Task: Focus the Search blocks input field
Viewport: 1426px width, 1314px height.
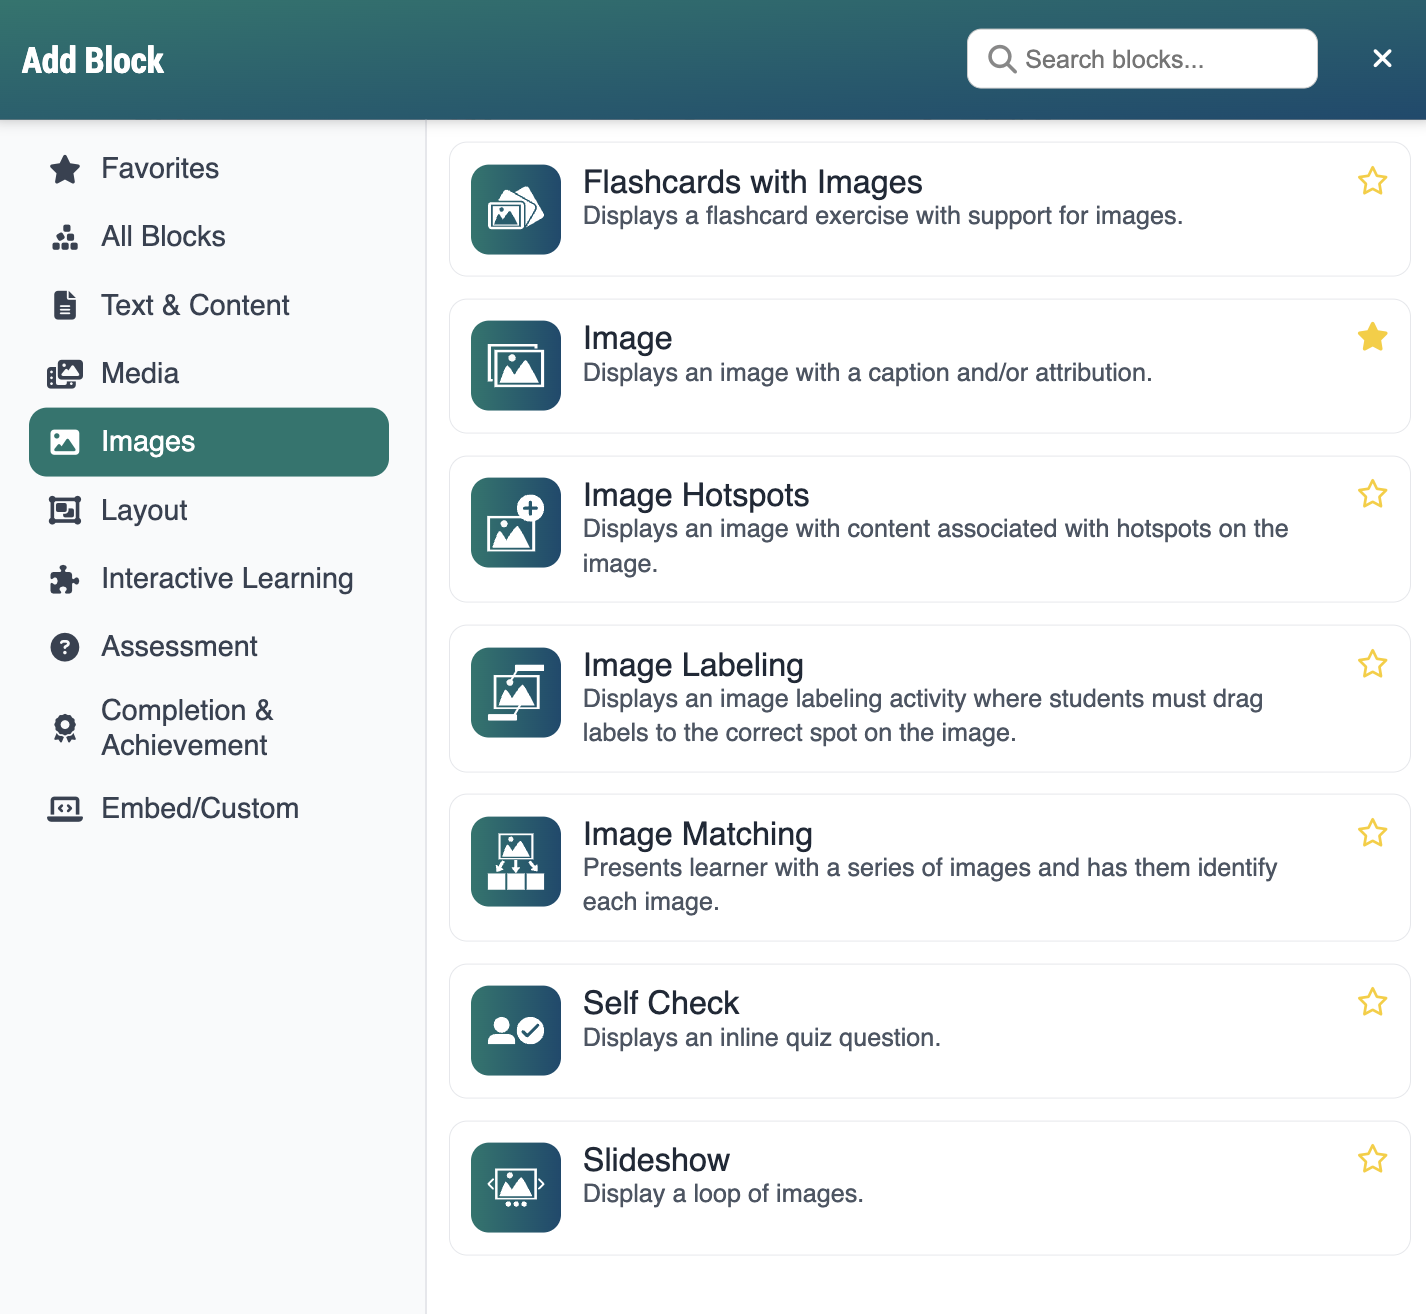Action: (x=1142, y=59)
